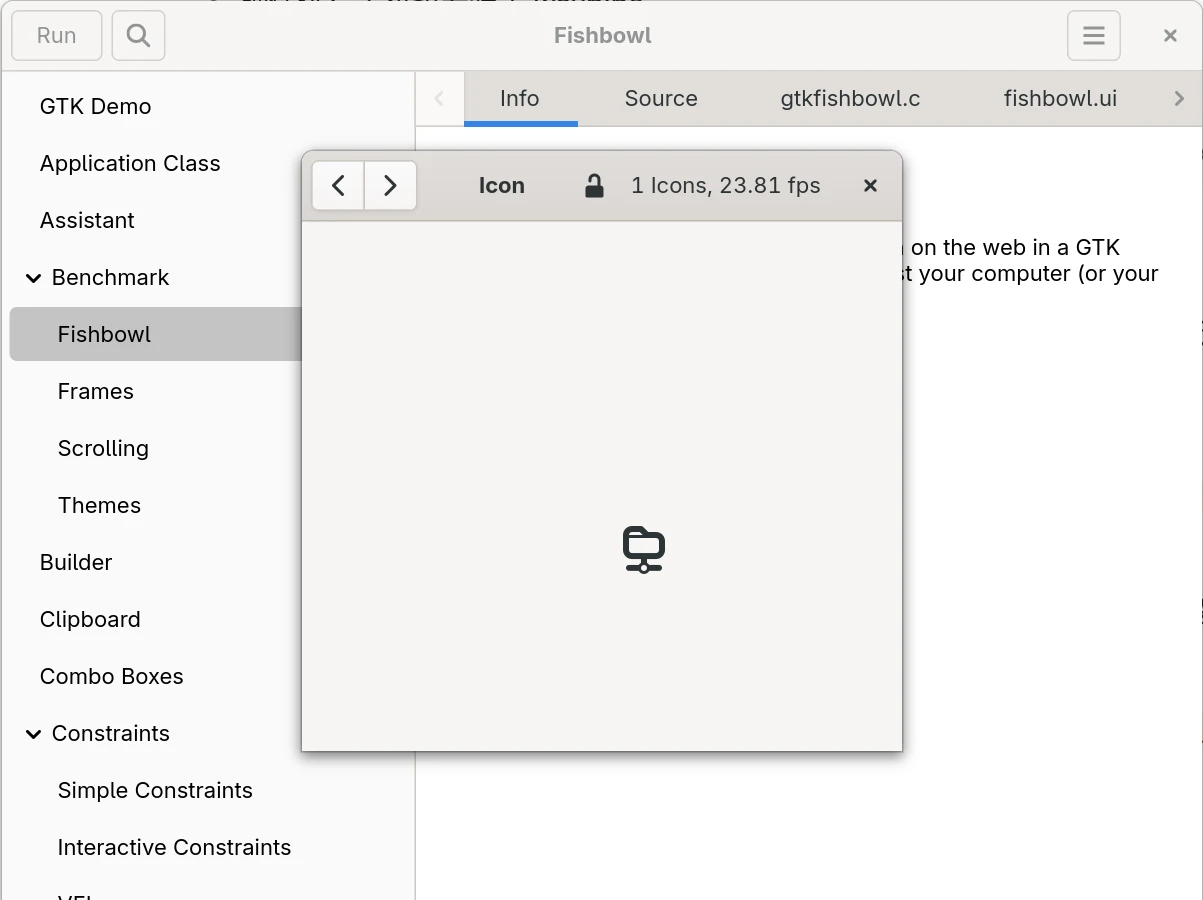The height and width of the screenshot is (900, 1203).
Task: Open the gtkfishbowl.c tab
Action: [850, 99]
